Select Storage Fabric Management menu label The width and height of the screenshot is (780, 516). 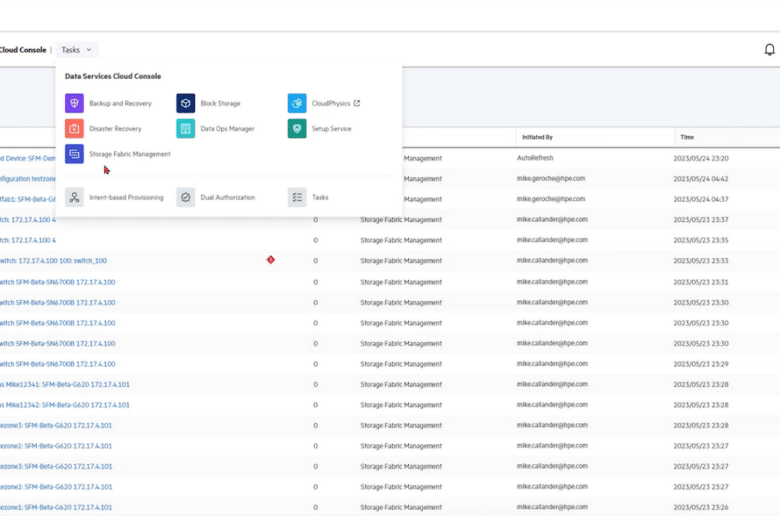[x=130, y=154]
